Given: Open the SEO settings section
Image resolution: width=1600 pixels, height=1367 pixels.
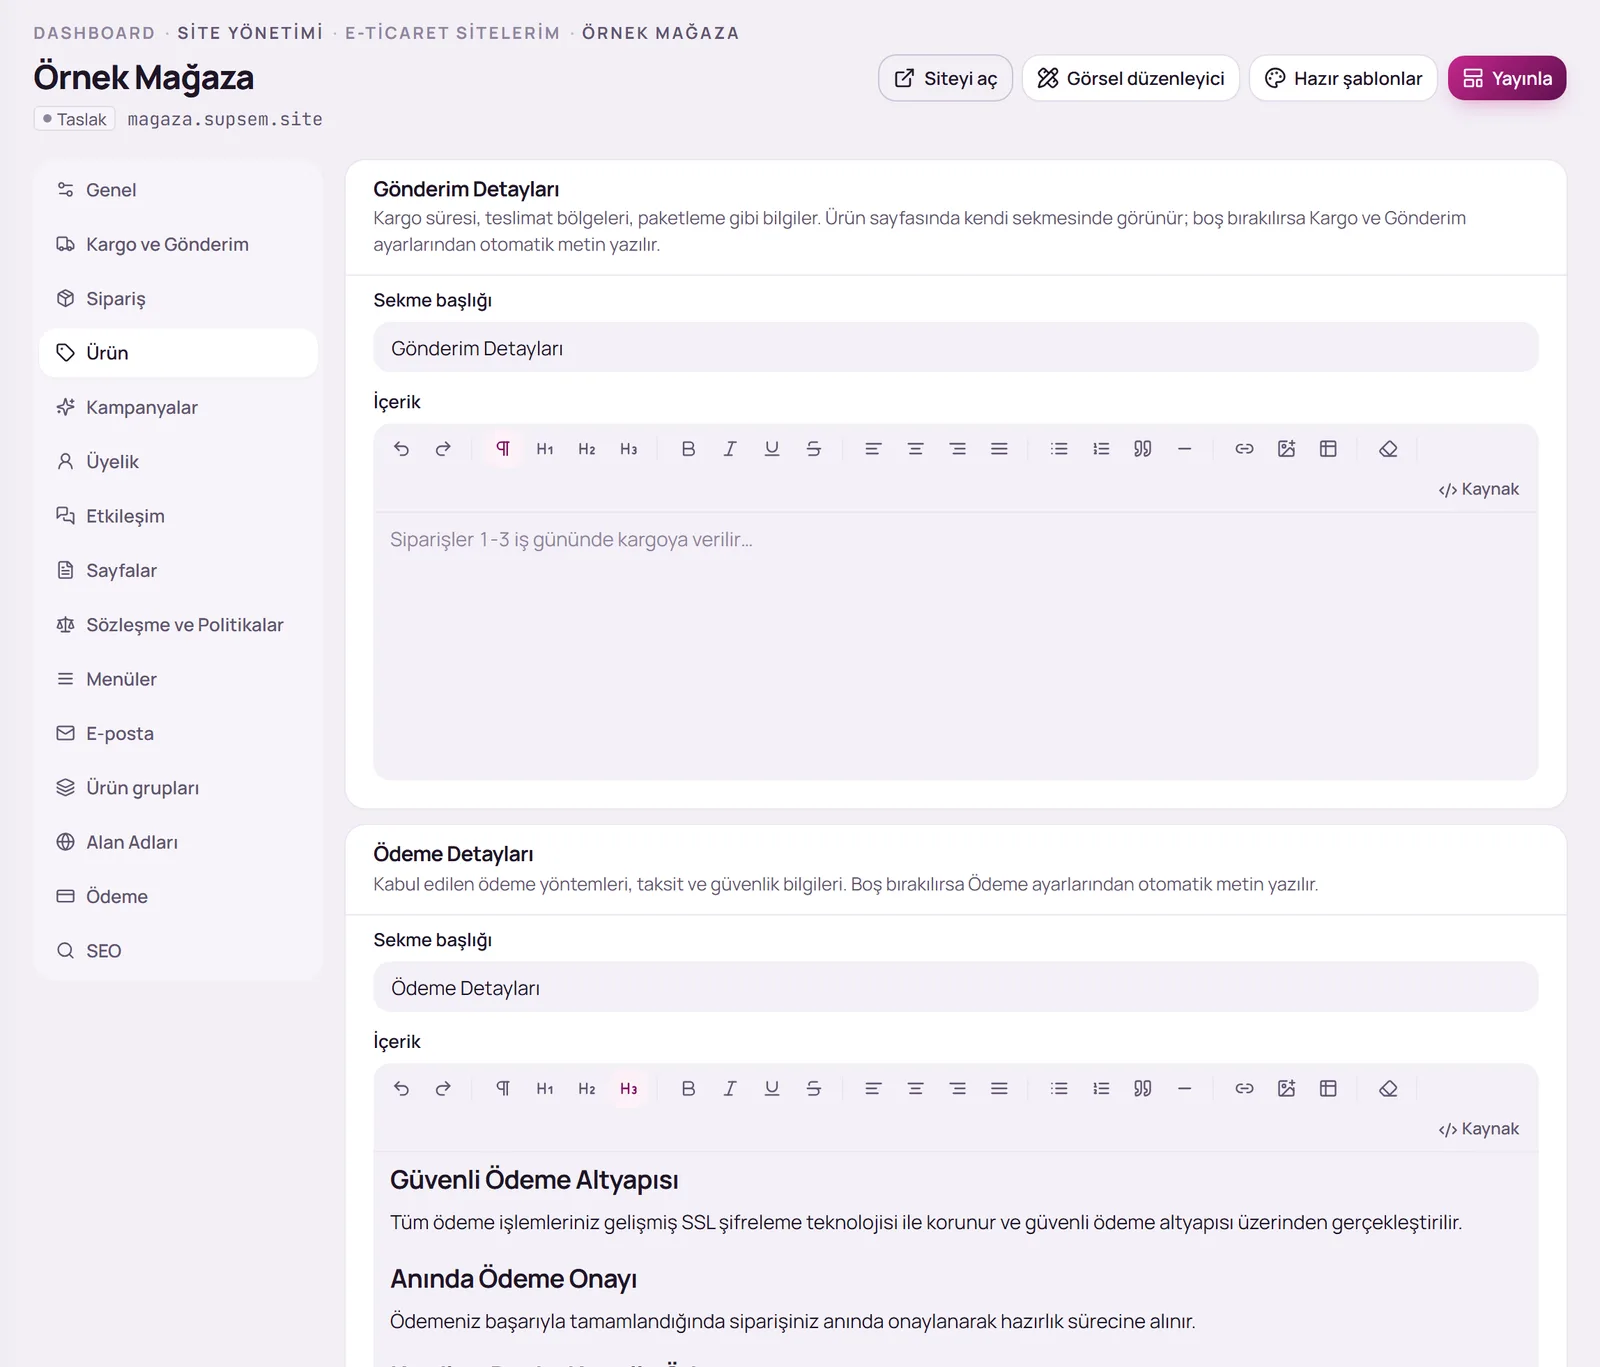Looking at the screenshot, I should (x=178, y=951).
